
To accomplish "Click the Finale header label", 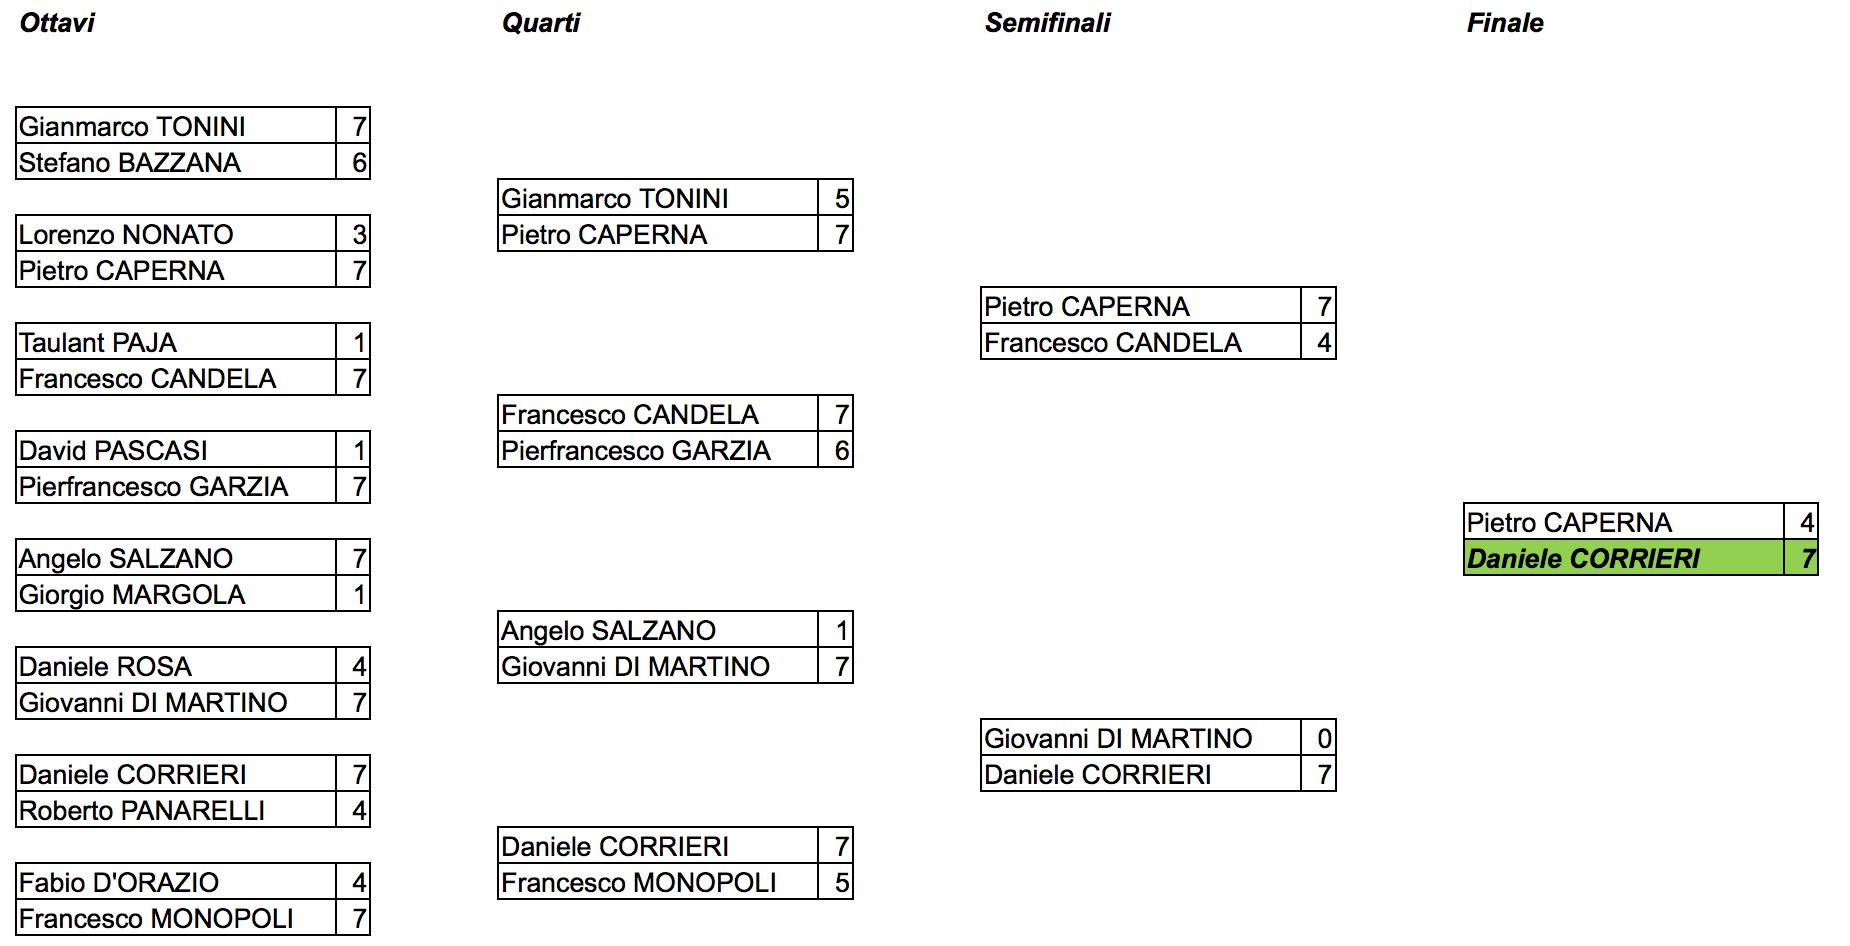I will click(1505, 23).
